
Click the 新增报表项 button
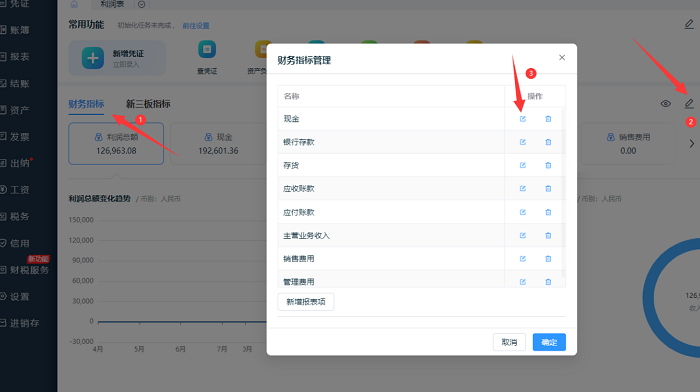pyautogui.click(x=306, y=302)
